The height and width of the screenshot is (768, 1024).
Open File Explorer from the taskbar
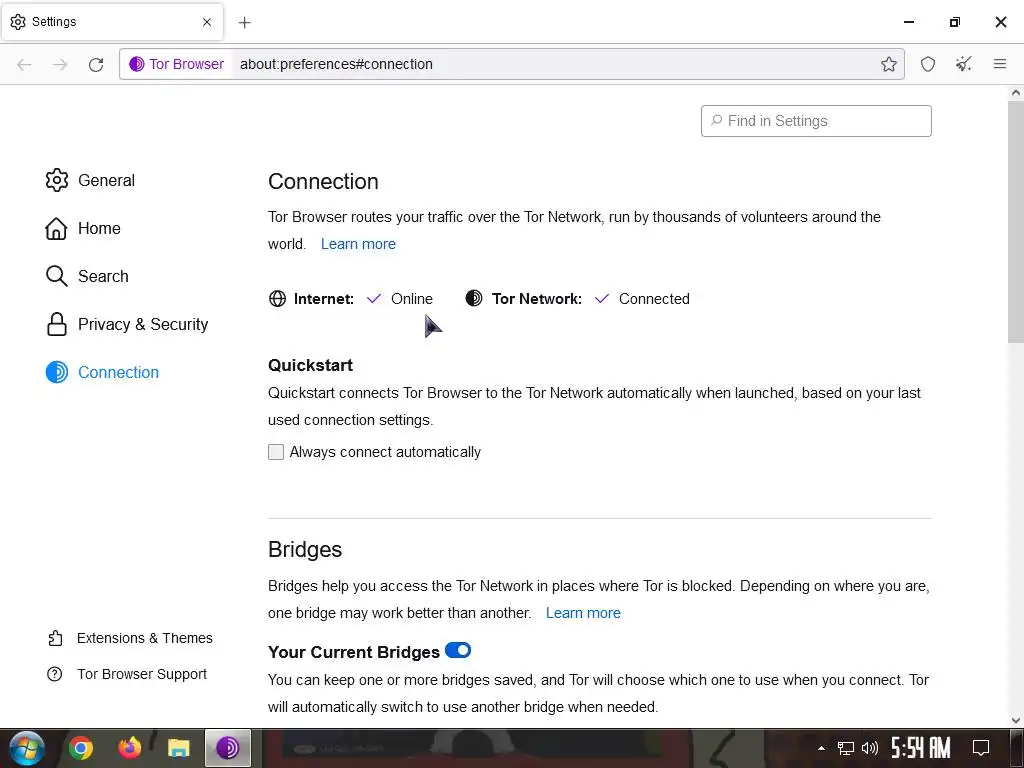point(178,748)
